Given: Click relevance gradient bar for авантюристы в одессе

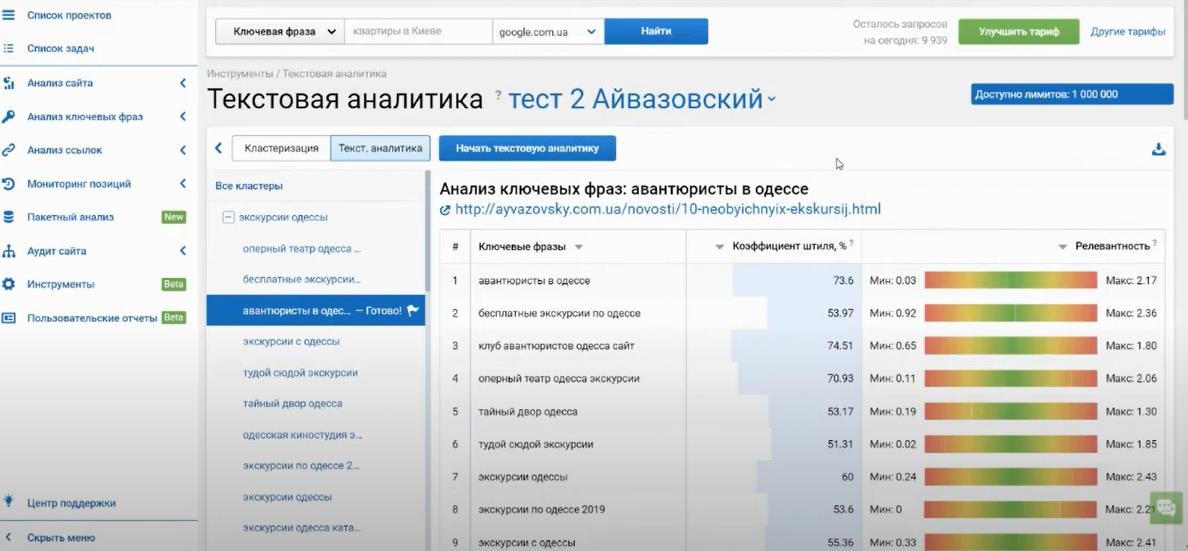Looking at the screenshot, I should [1011, 280].
